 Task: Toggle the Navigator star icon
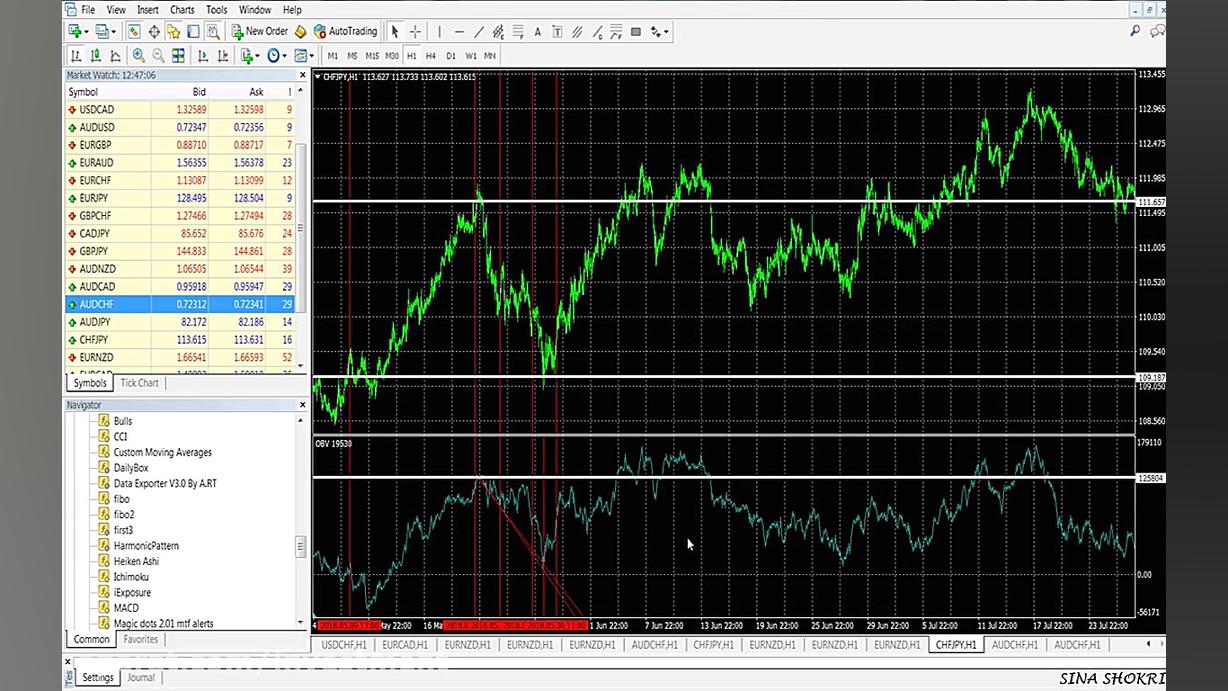[174, 32]
